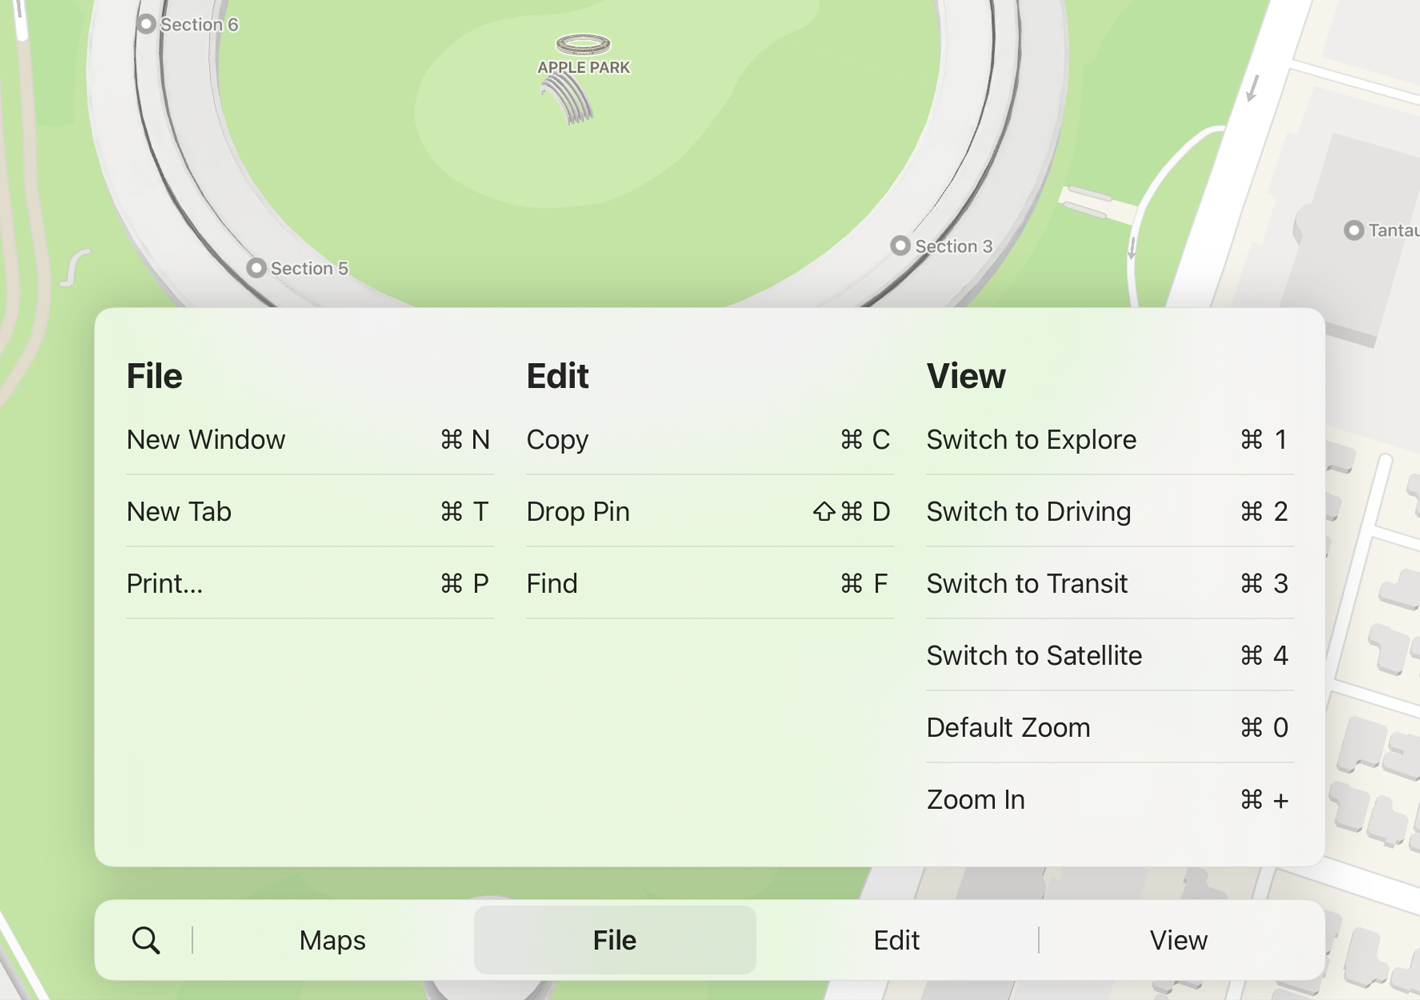The image size is (1420, 1000).
Task: Choose Copy from the Edit column
Action: 709,439
